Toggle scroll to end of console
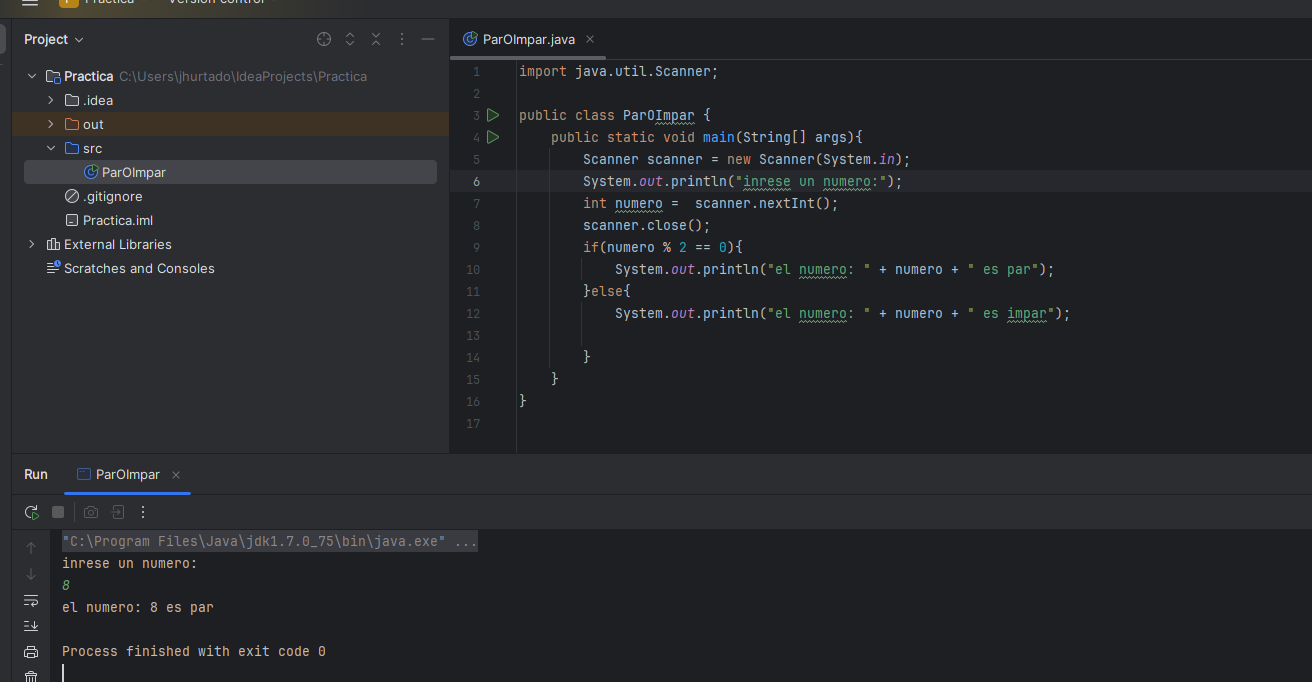1312x682 pixels. [x=31, y=626]
